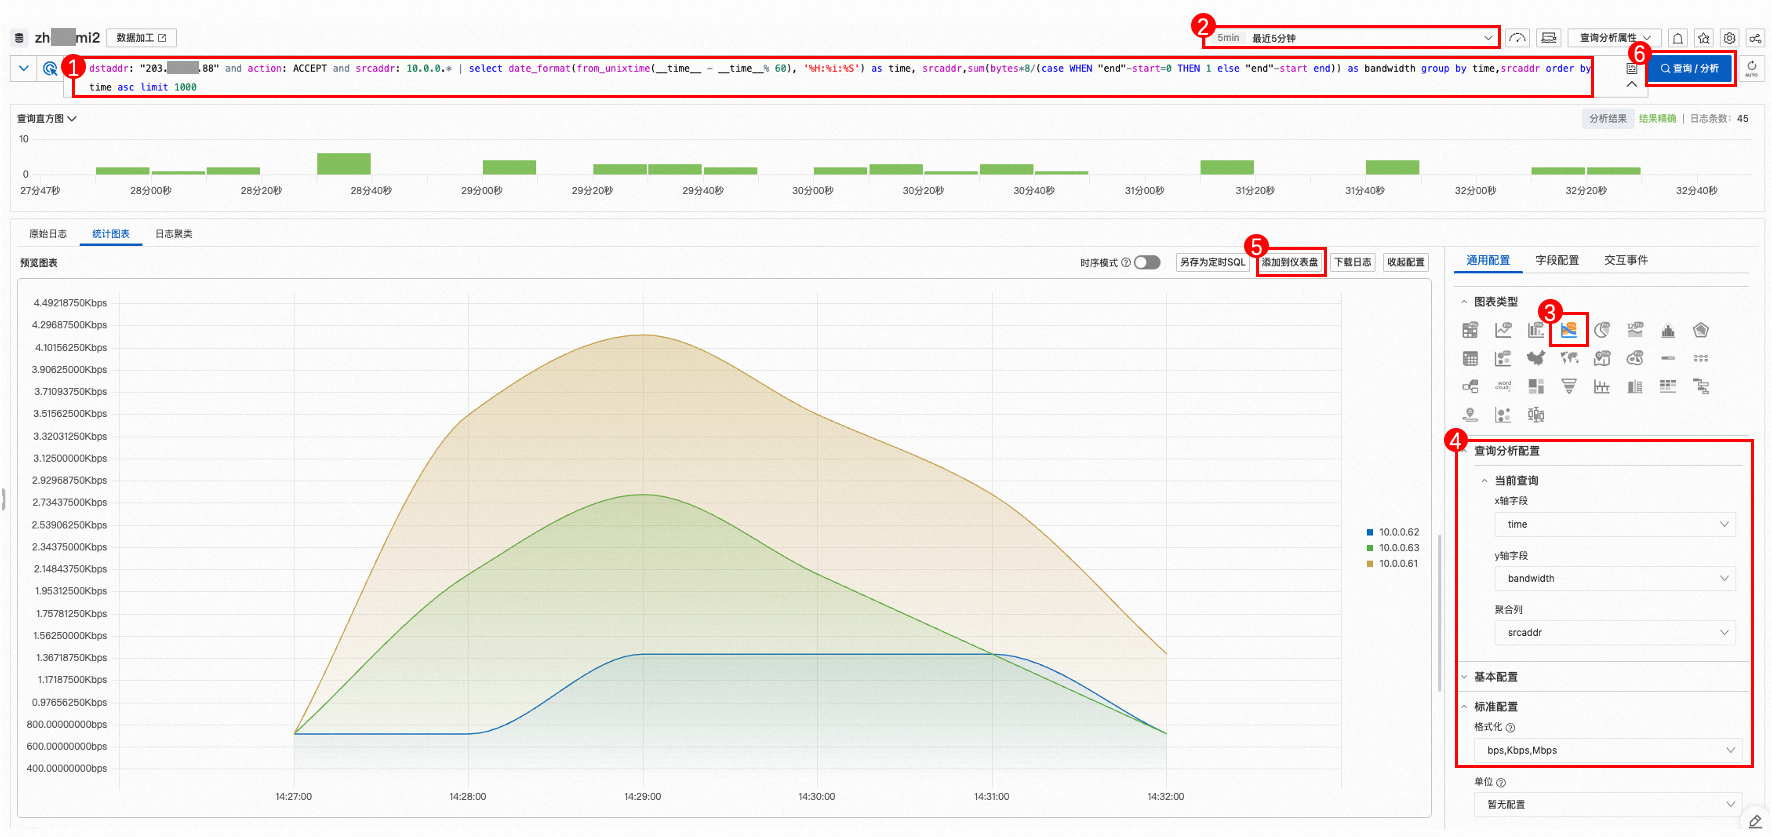The image size is (1772, 837).
Task: Select the progress bar chart icon
Action: tap(1668, 358)
